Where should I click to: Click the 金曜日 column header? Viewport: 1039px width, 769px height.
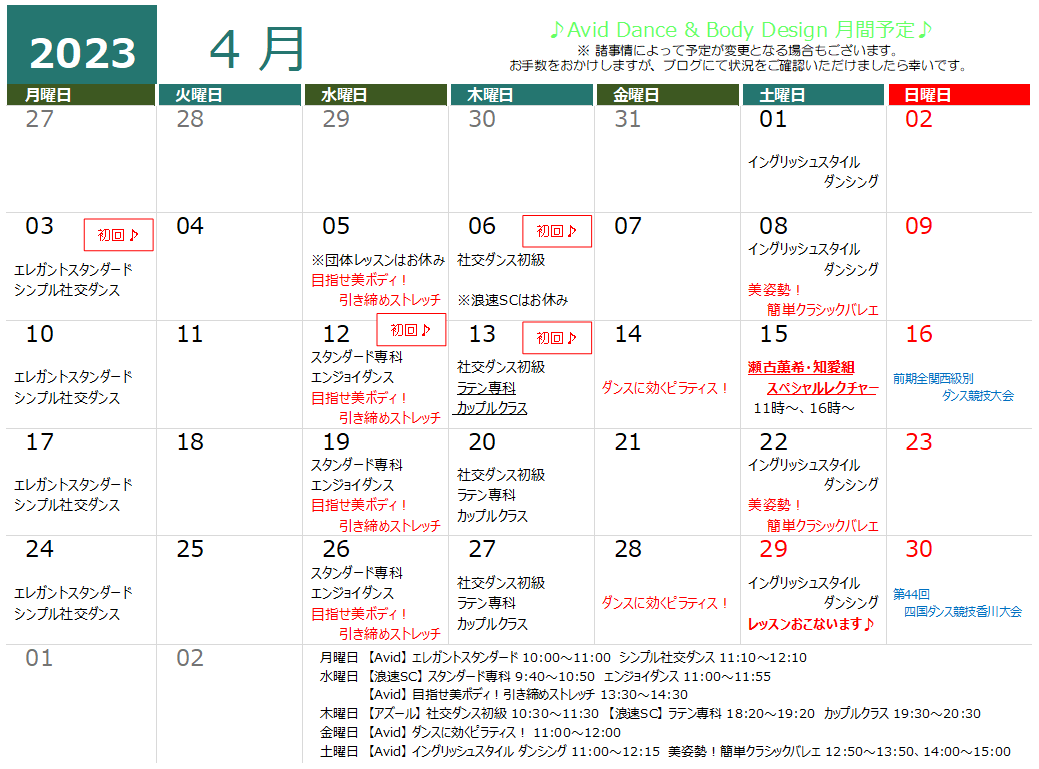coord(667,95)
